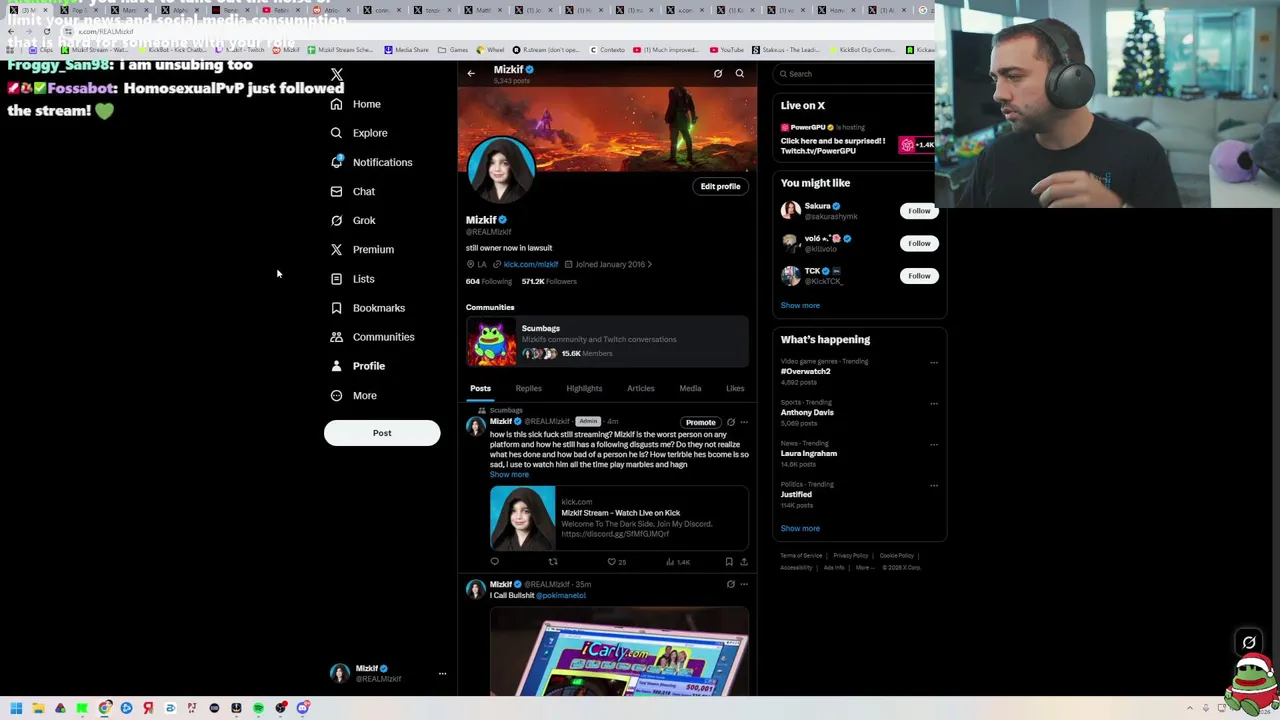Screen dimensions: 1280x720
Task: Go to Profile in the sidebar
Action: (x=358, y=366)
